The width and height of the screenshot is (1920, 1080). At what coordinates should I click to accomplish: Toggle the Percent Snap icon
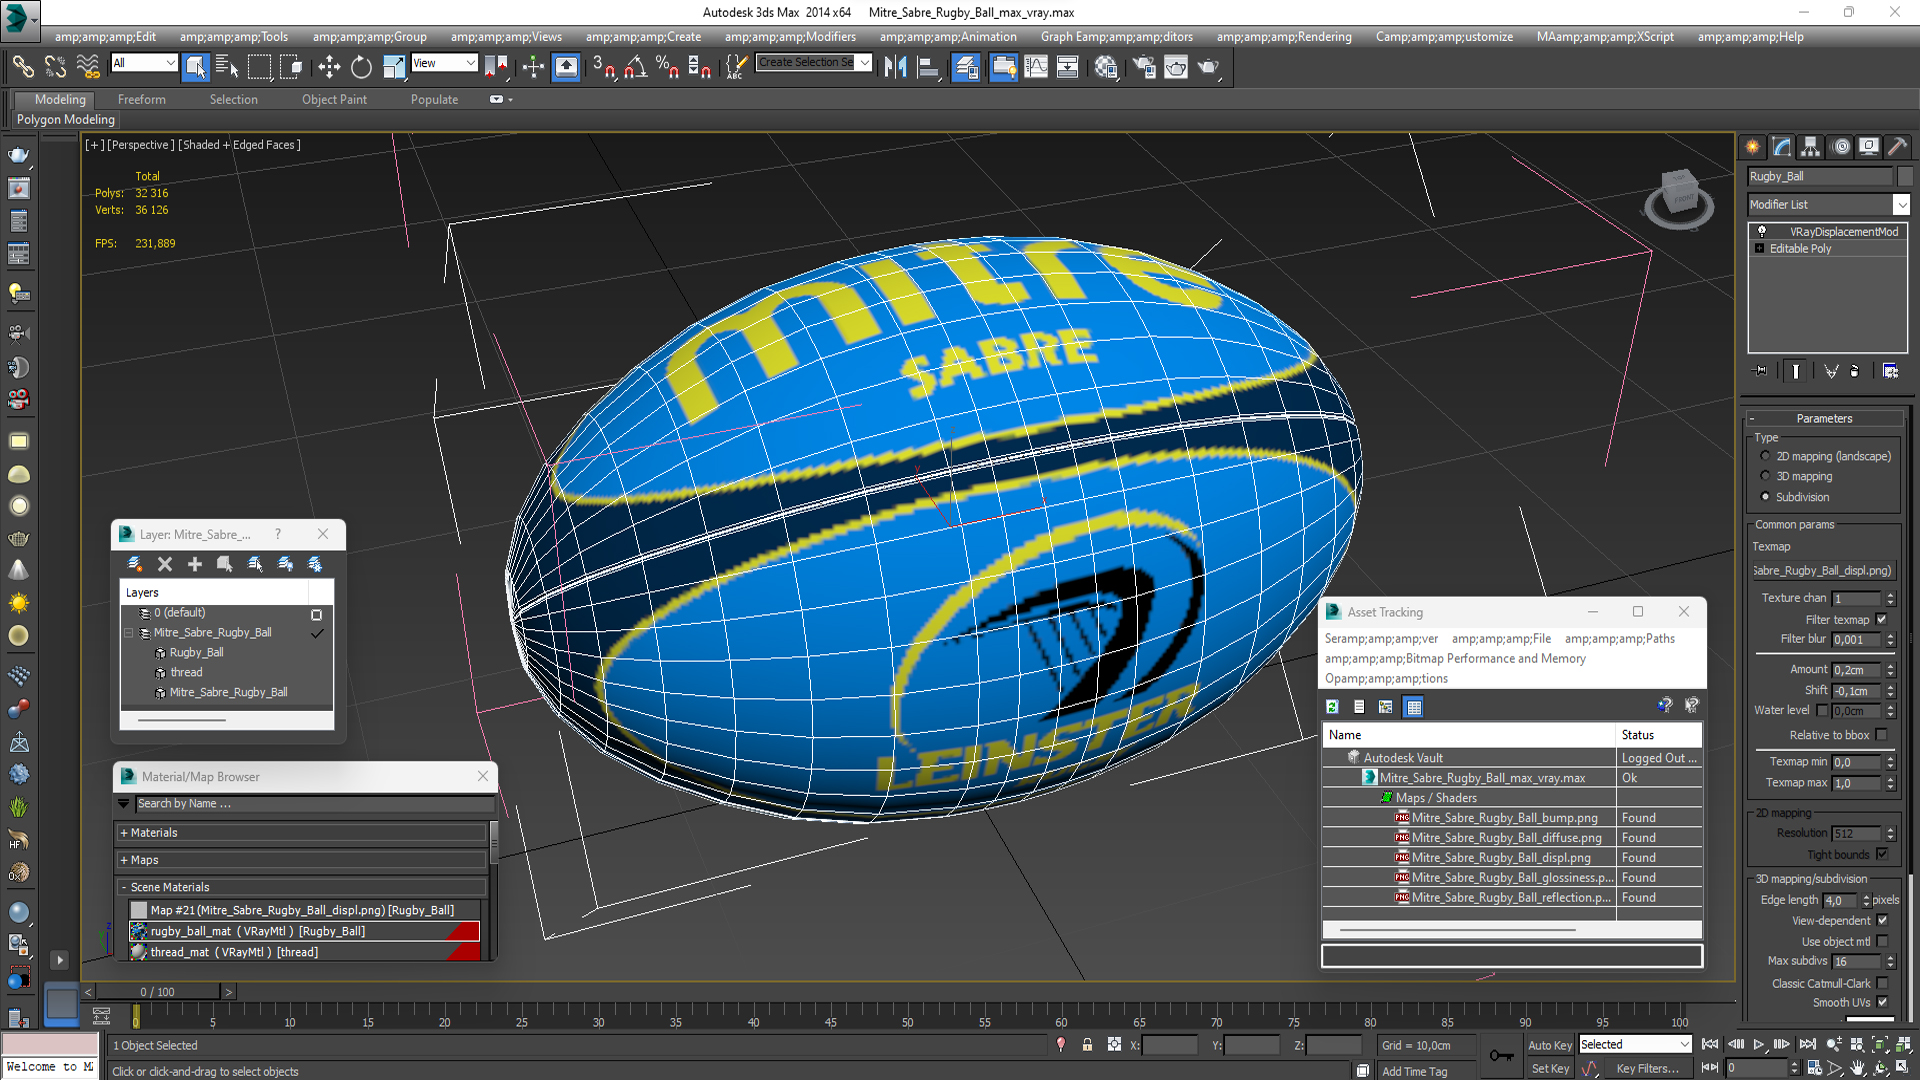click(667, 67)
